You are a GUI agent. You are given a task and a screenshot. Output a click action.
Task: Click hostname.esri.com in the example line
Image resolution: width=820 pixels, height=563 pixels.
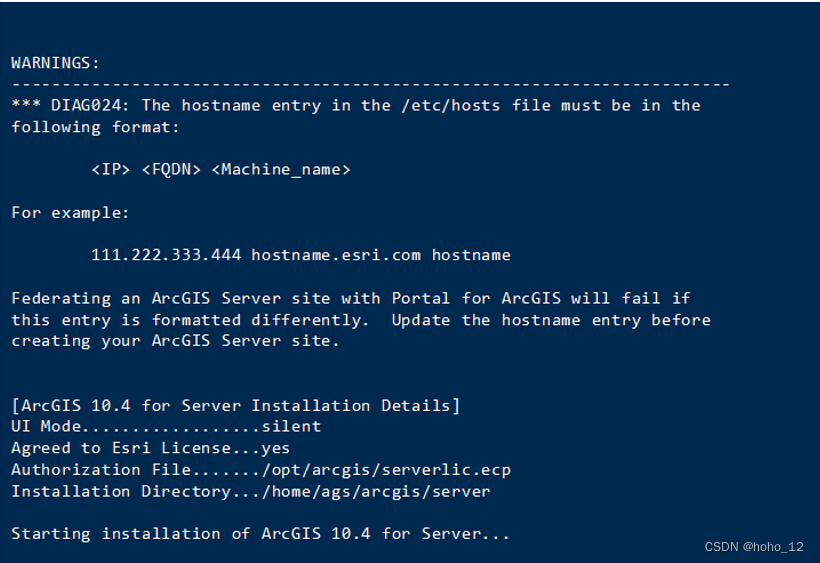click(336, 255)
